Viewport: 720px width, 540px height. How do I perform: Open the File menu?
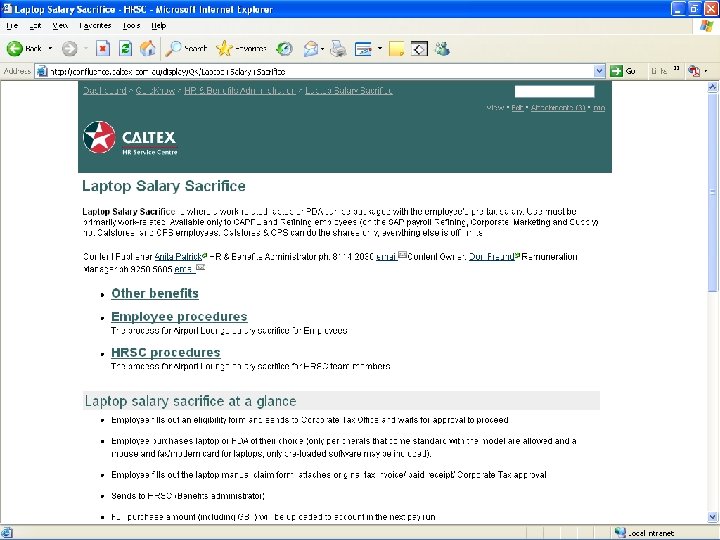point(12,26)
